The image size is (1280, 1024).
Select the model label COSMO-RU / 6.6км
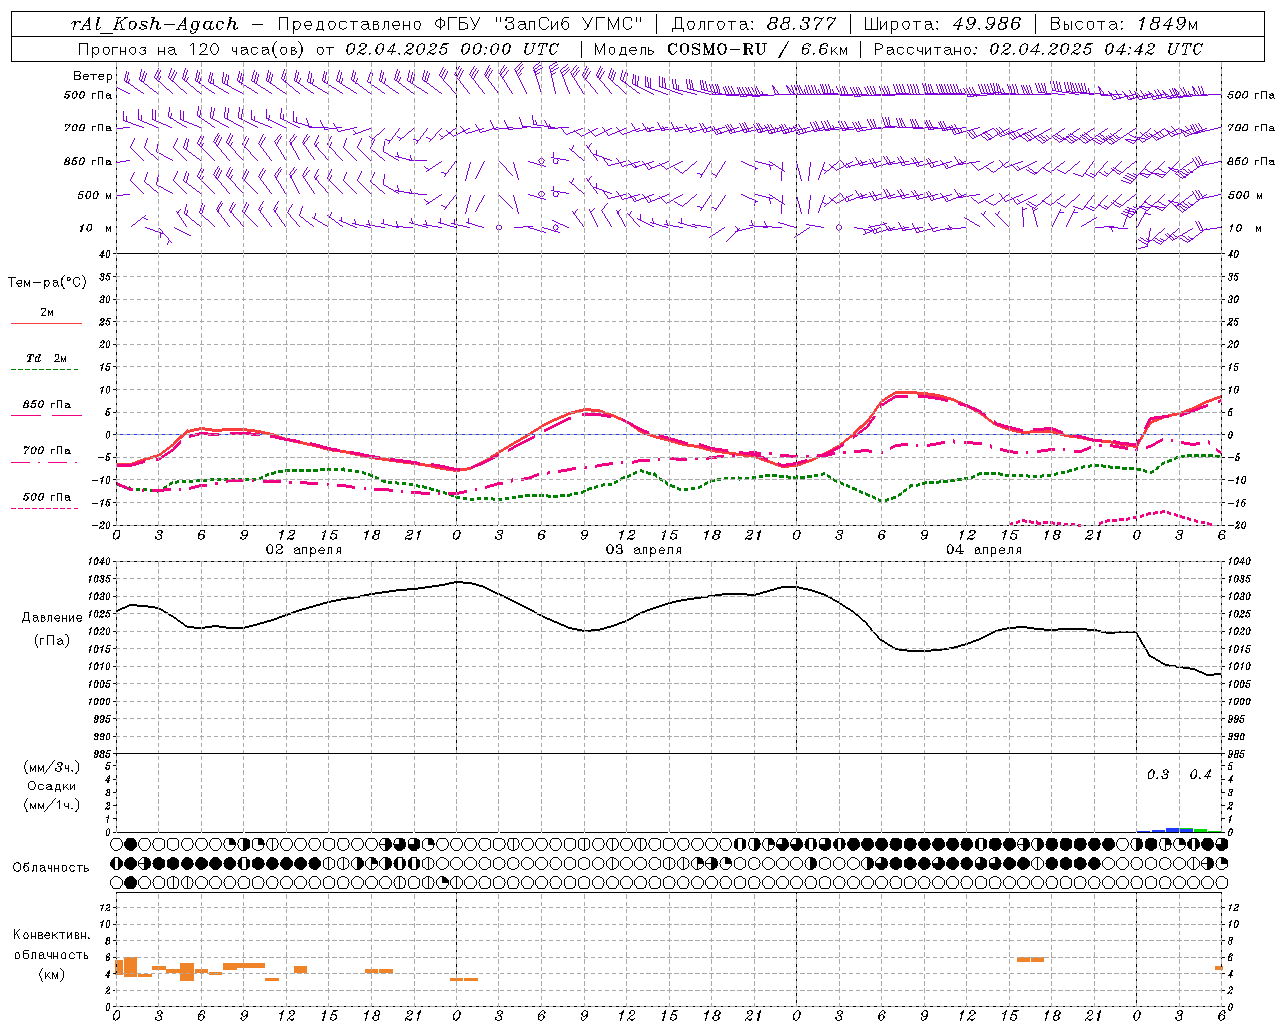757,49
